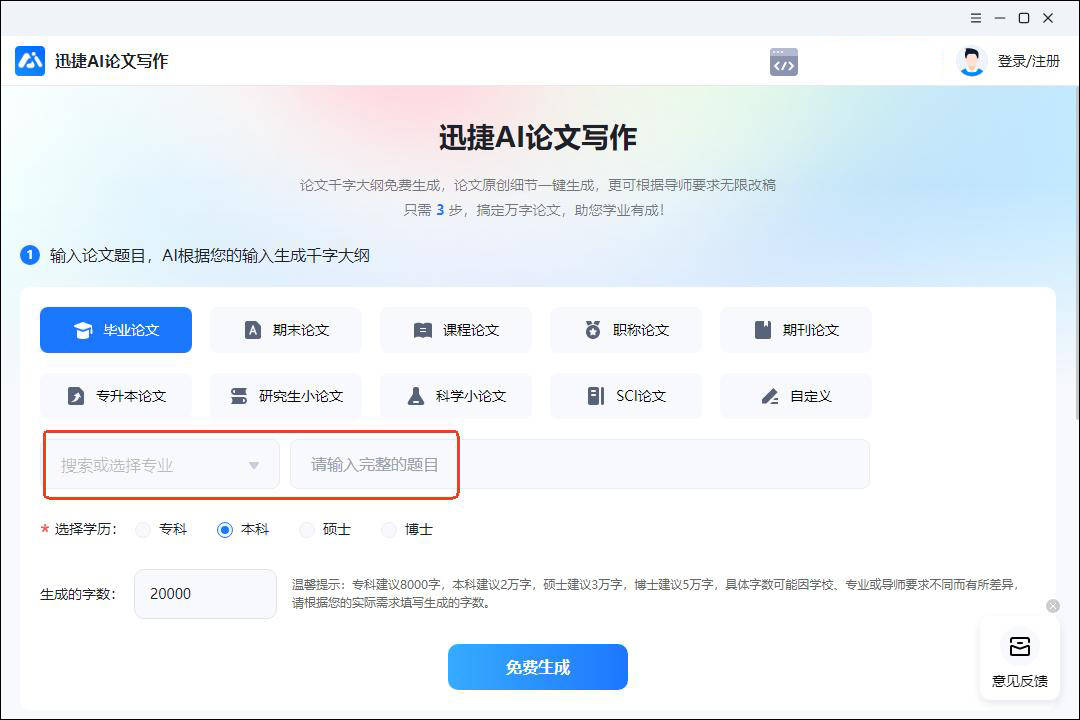Close the application window
This screenshot has height=720, width=1080.
[1048, 18]
